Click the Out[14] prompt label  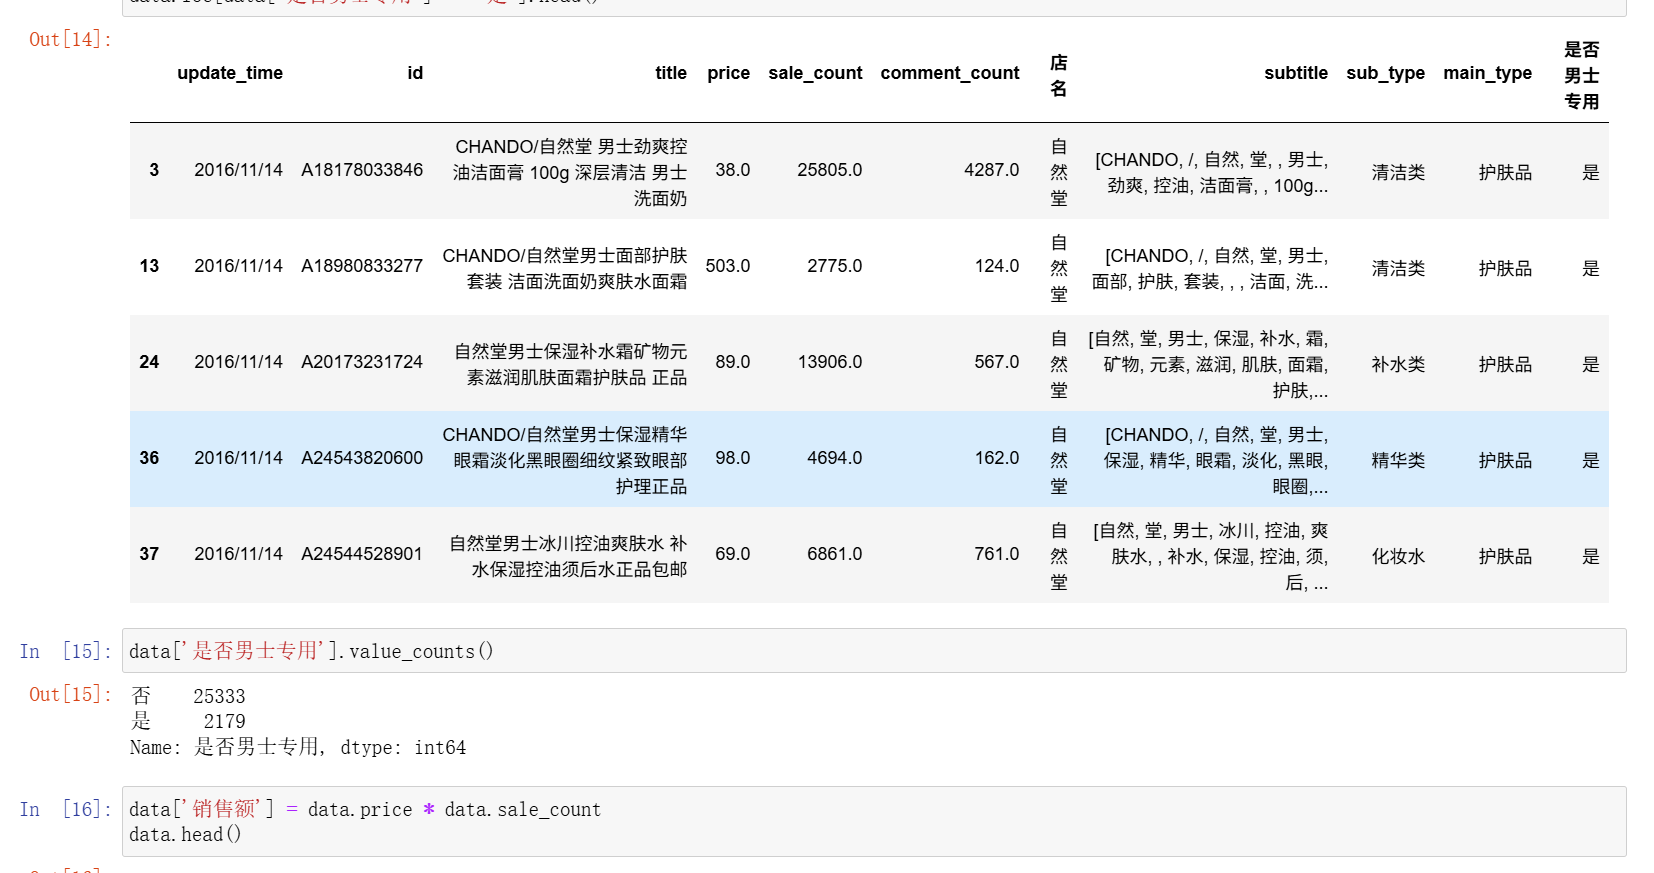[x=71, y=39]
